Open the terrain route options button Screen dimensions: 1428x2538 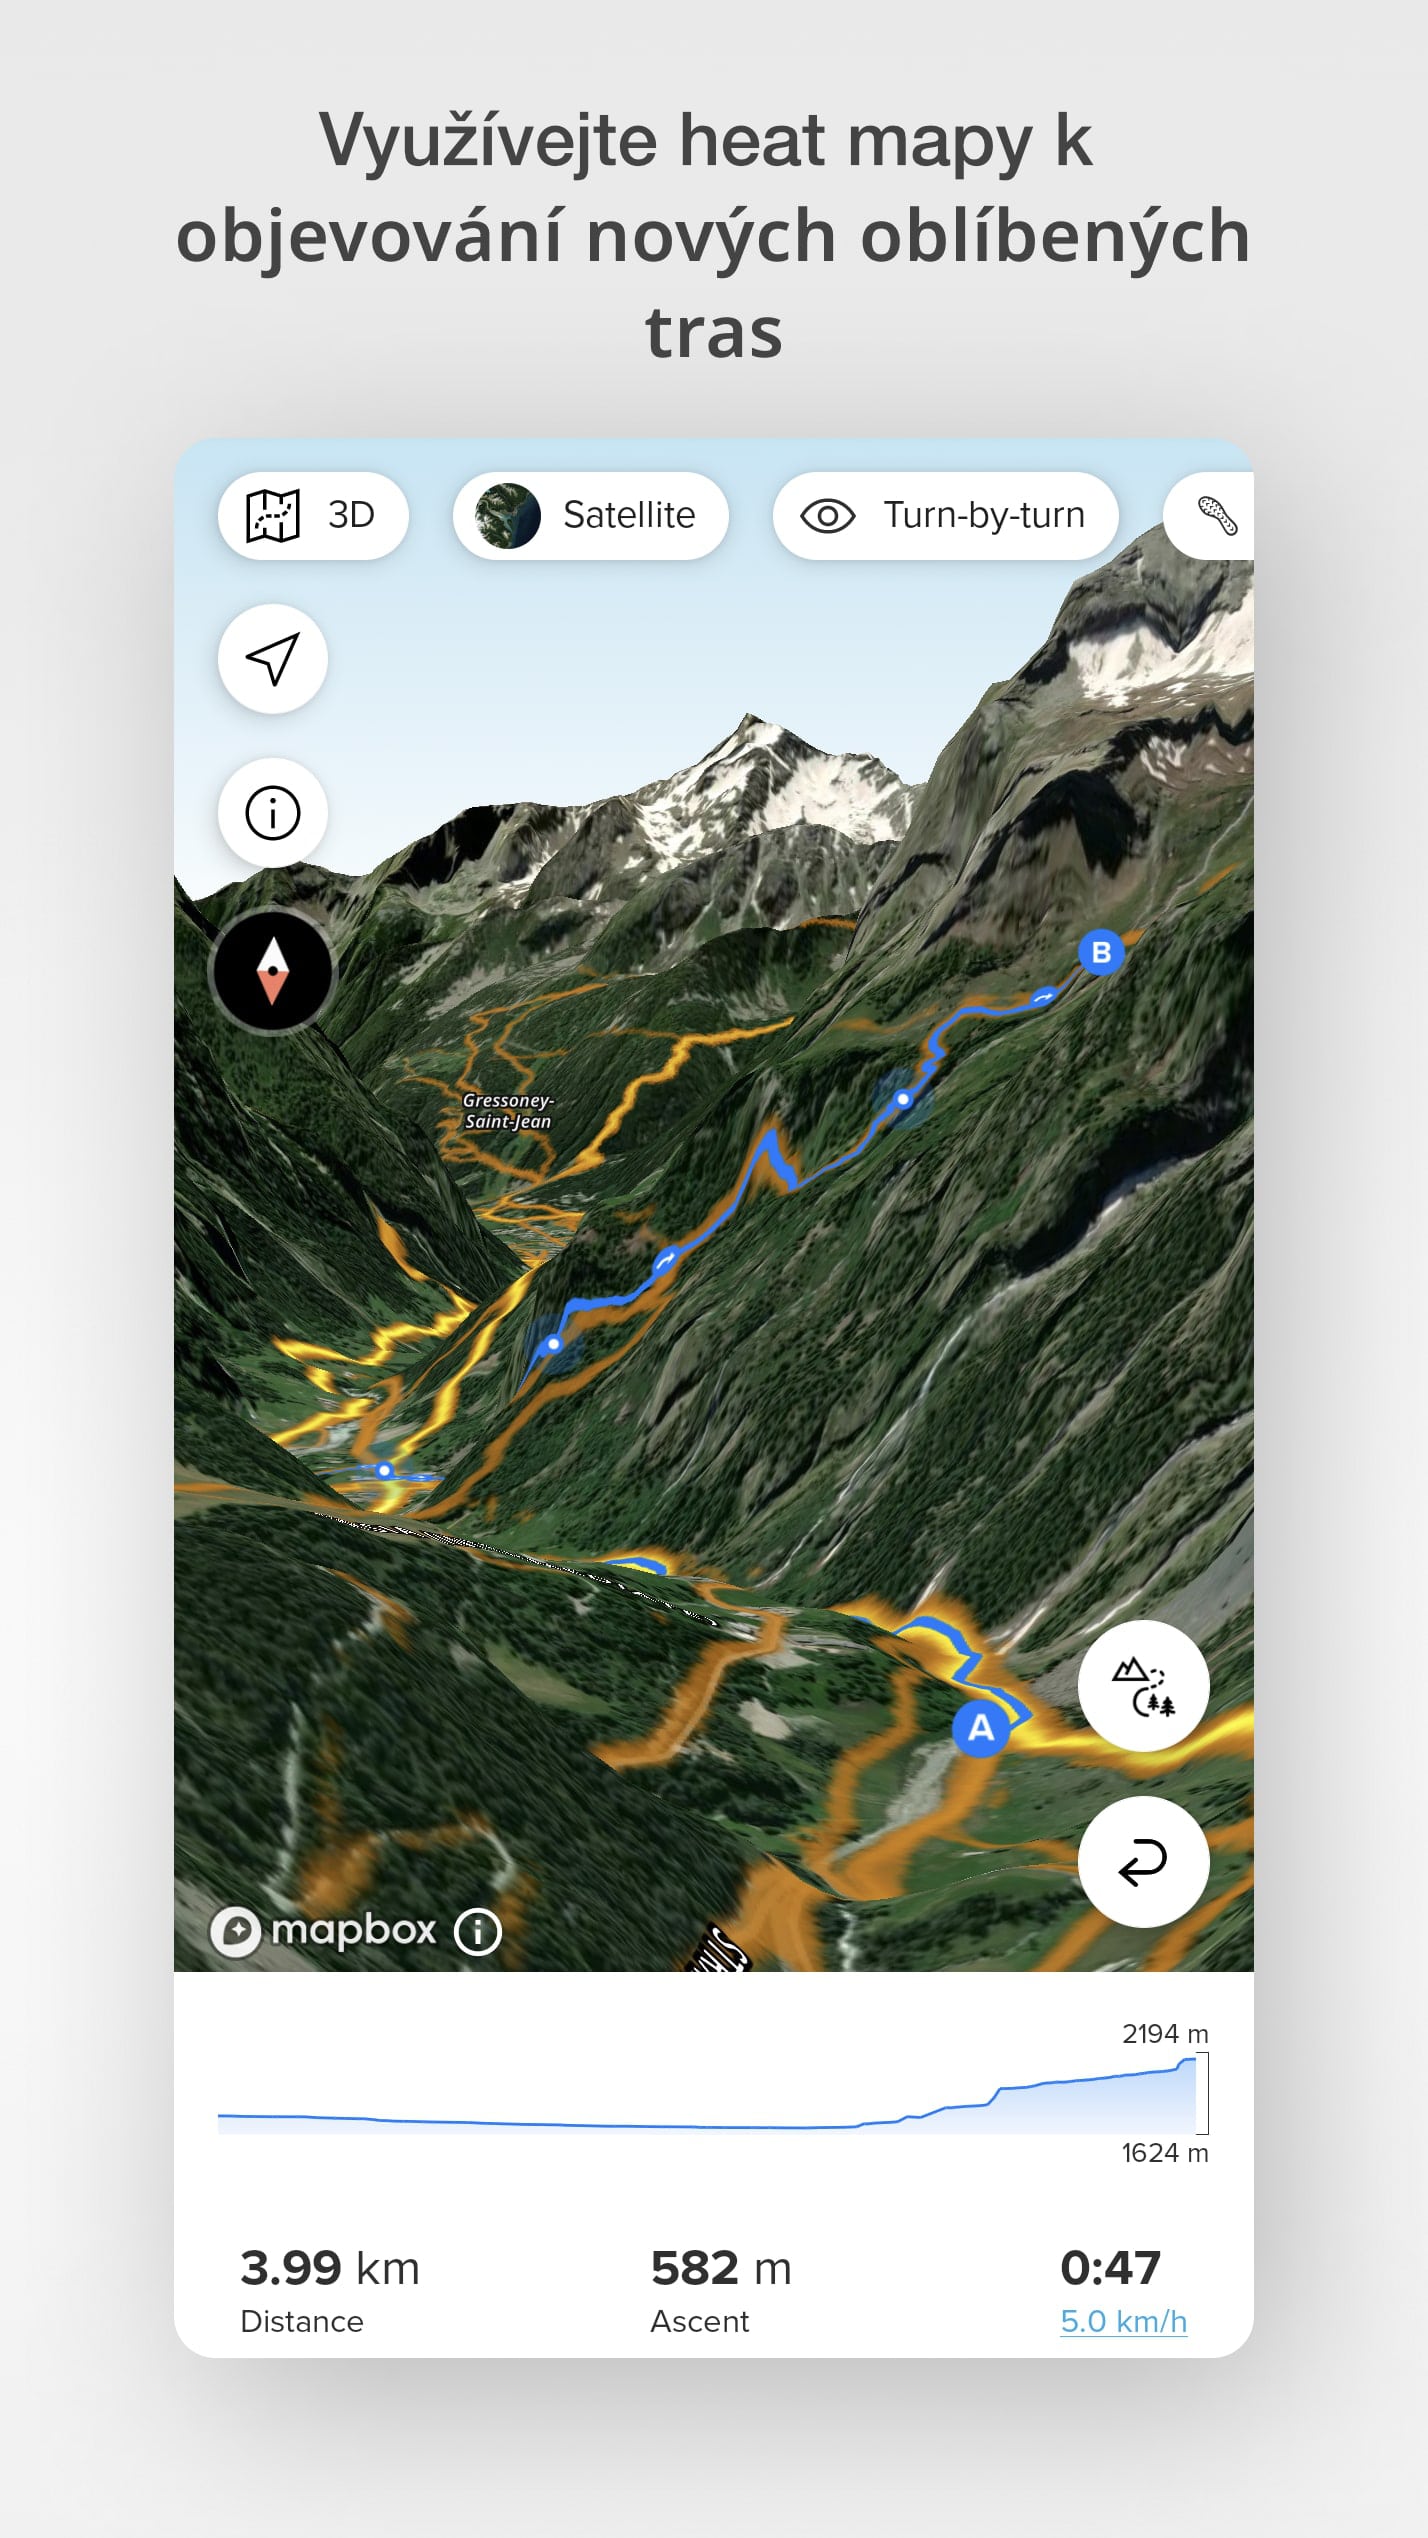[1143, 1685]
